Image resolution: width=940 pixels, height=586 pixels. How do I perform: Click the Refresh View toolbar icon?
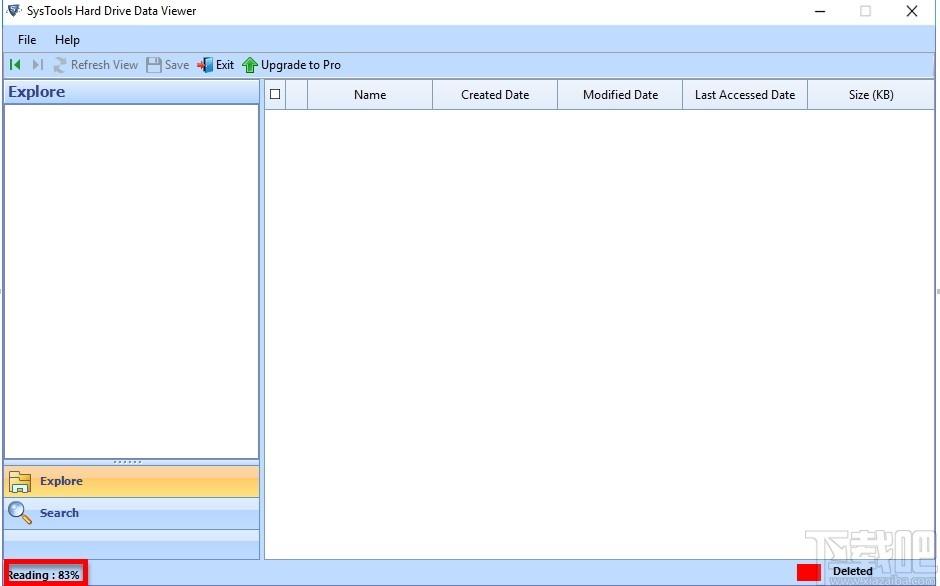pyautogui.click(x=60, y=65)
